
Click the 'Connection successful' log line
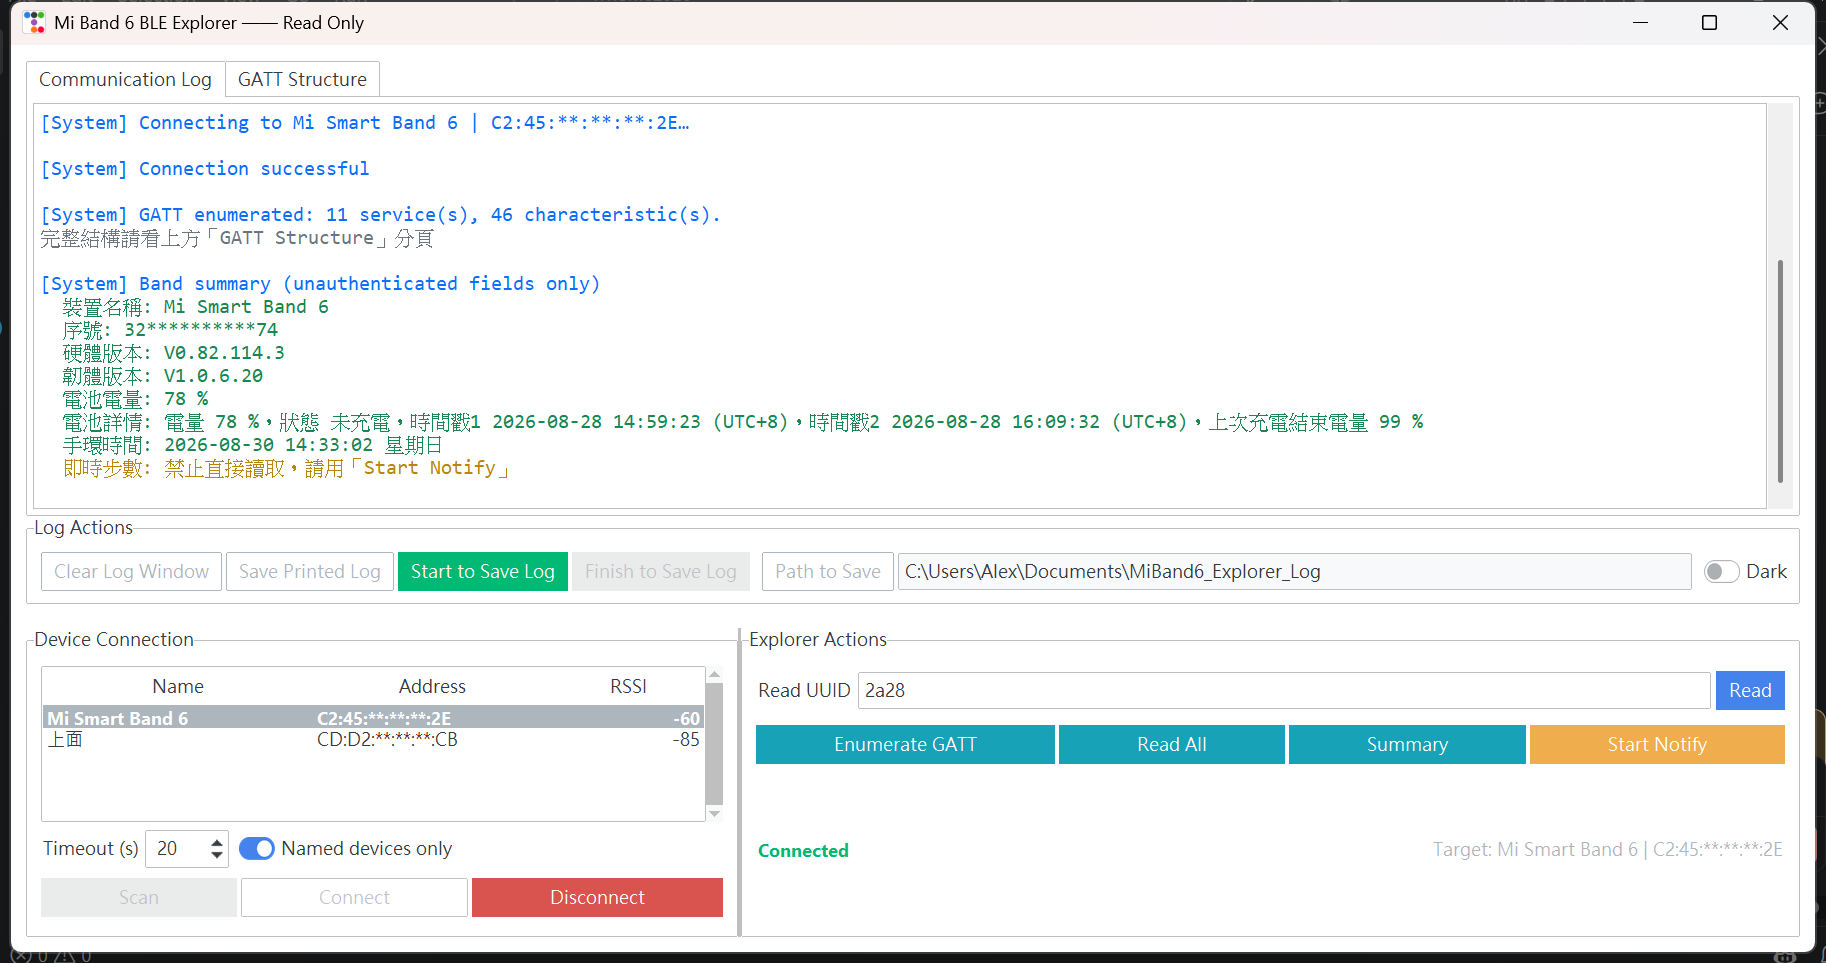click(x=205, y=169)
